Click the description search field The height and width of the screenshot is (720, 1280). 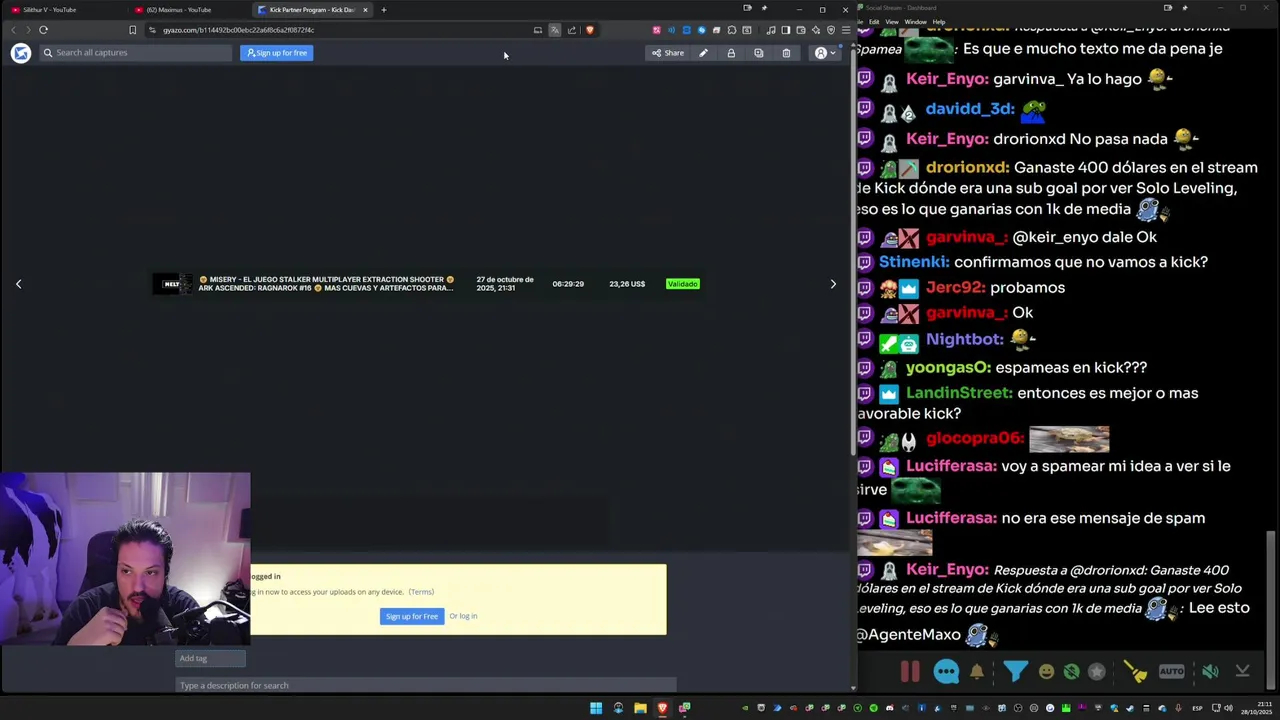click(x=426, y=685)
